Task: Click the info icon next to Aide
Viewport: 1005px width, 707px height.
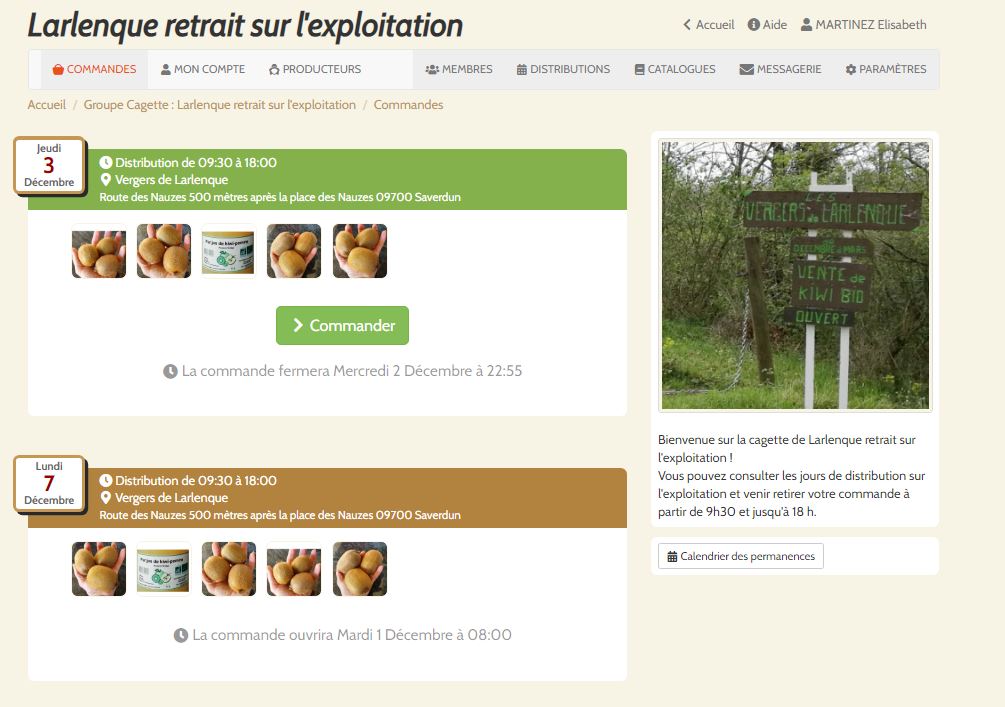Action: coord(754,24)
